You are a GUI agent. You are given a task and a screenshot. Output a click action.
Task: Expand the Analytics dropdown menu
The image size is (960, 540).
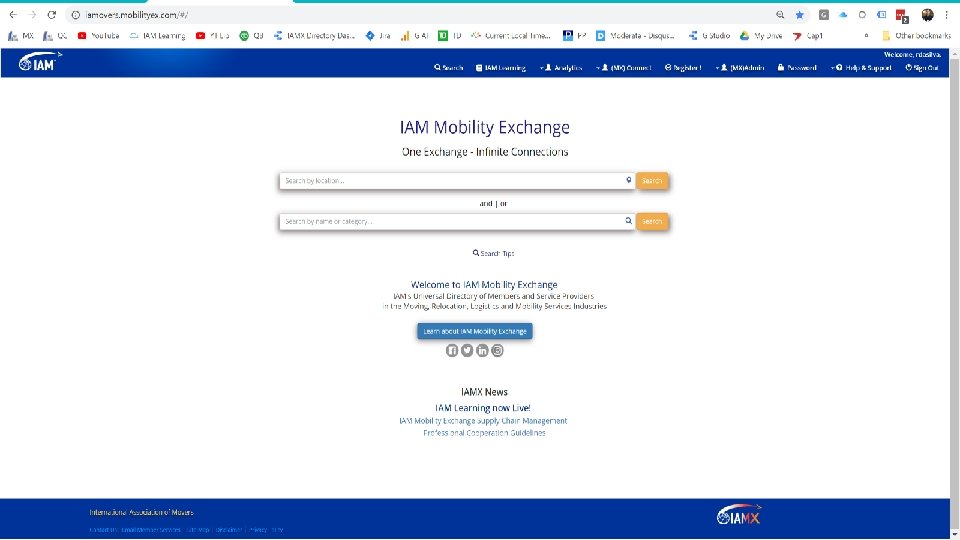[561, 68]
